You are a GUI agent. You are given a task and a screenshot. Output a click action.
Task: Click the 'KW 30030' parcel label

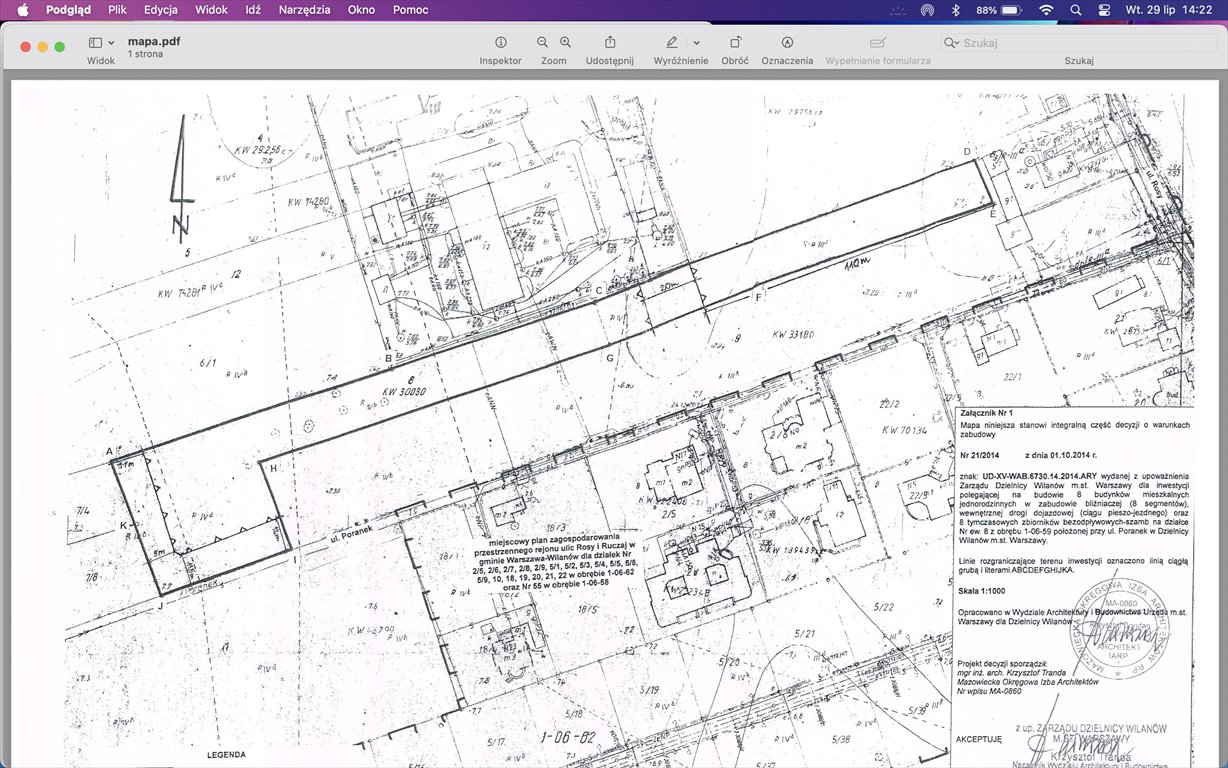(x=403, y=393)
